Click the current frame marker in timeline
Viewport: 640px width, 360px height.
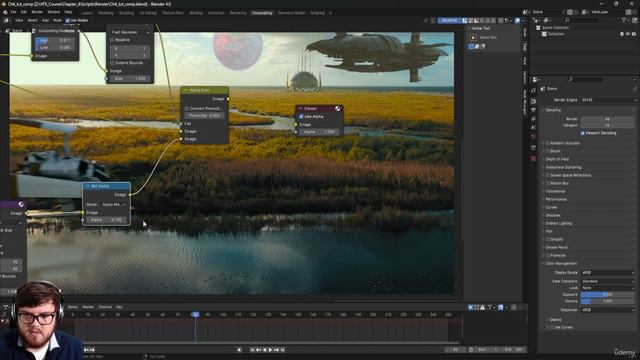pyautogui.click(x=196, y=315)
